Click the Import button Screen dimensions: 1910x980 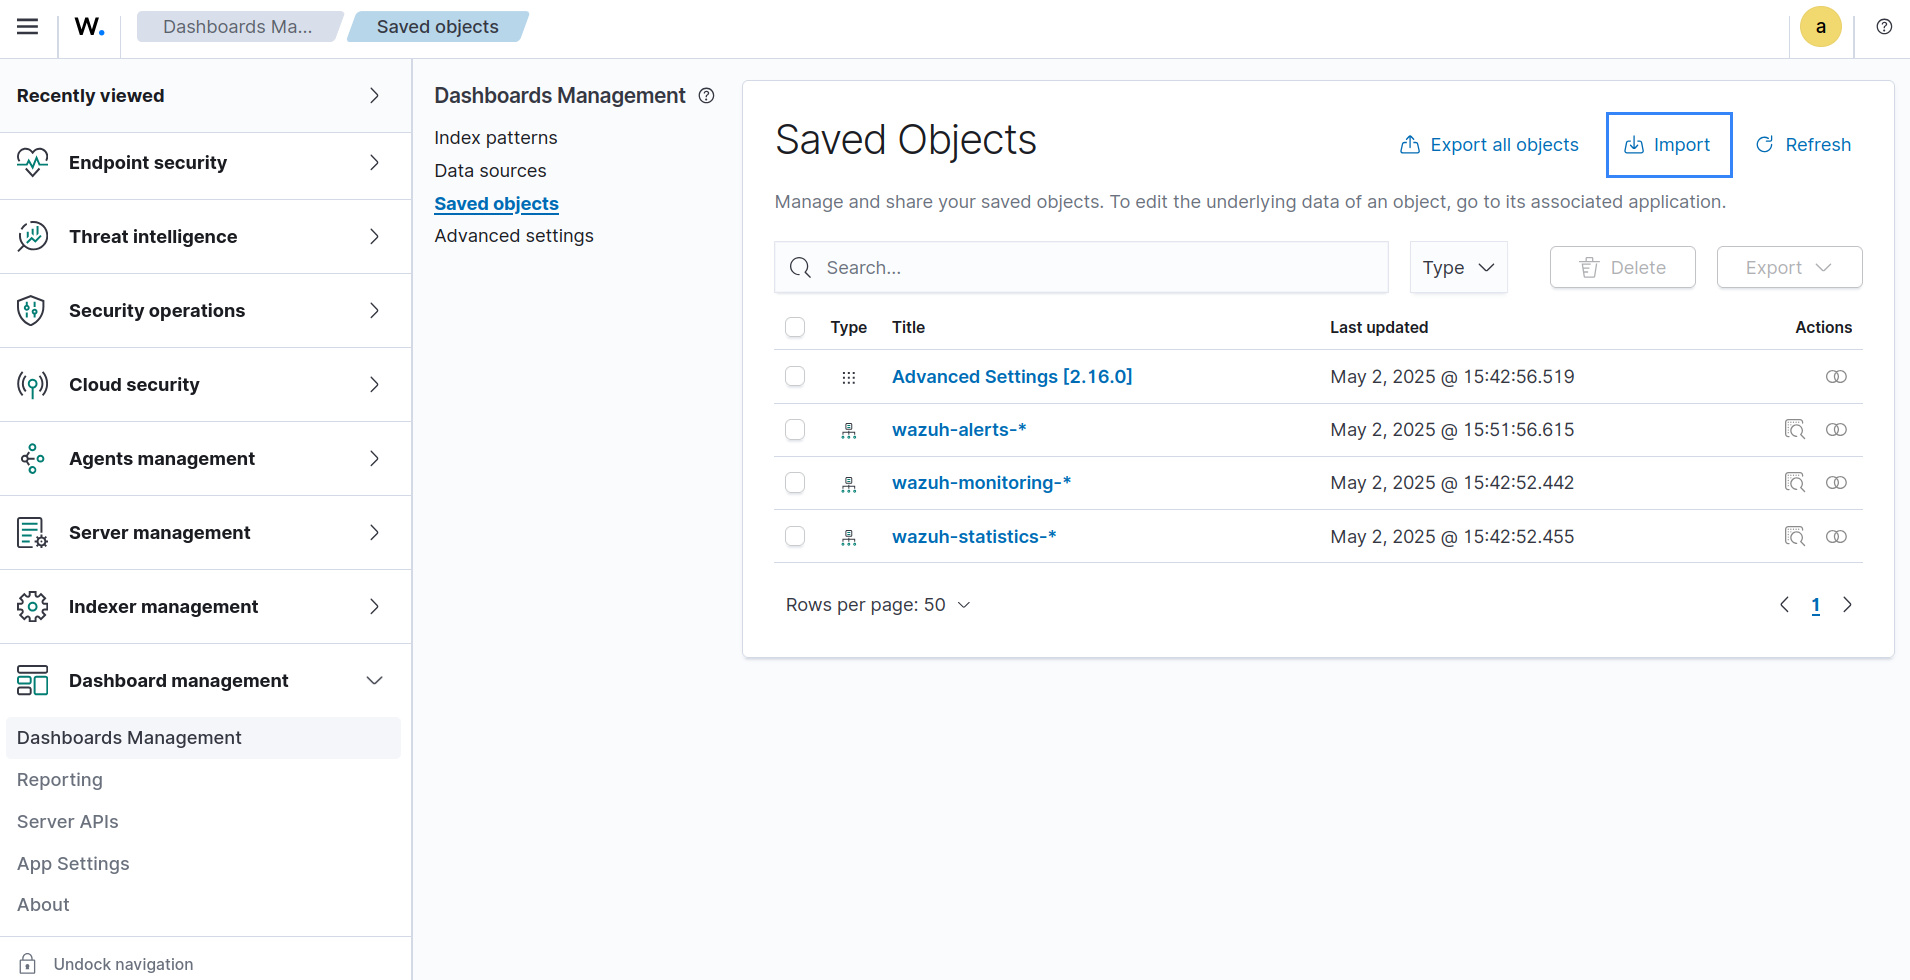(x=1668, y=145)
